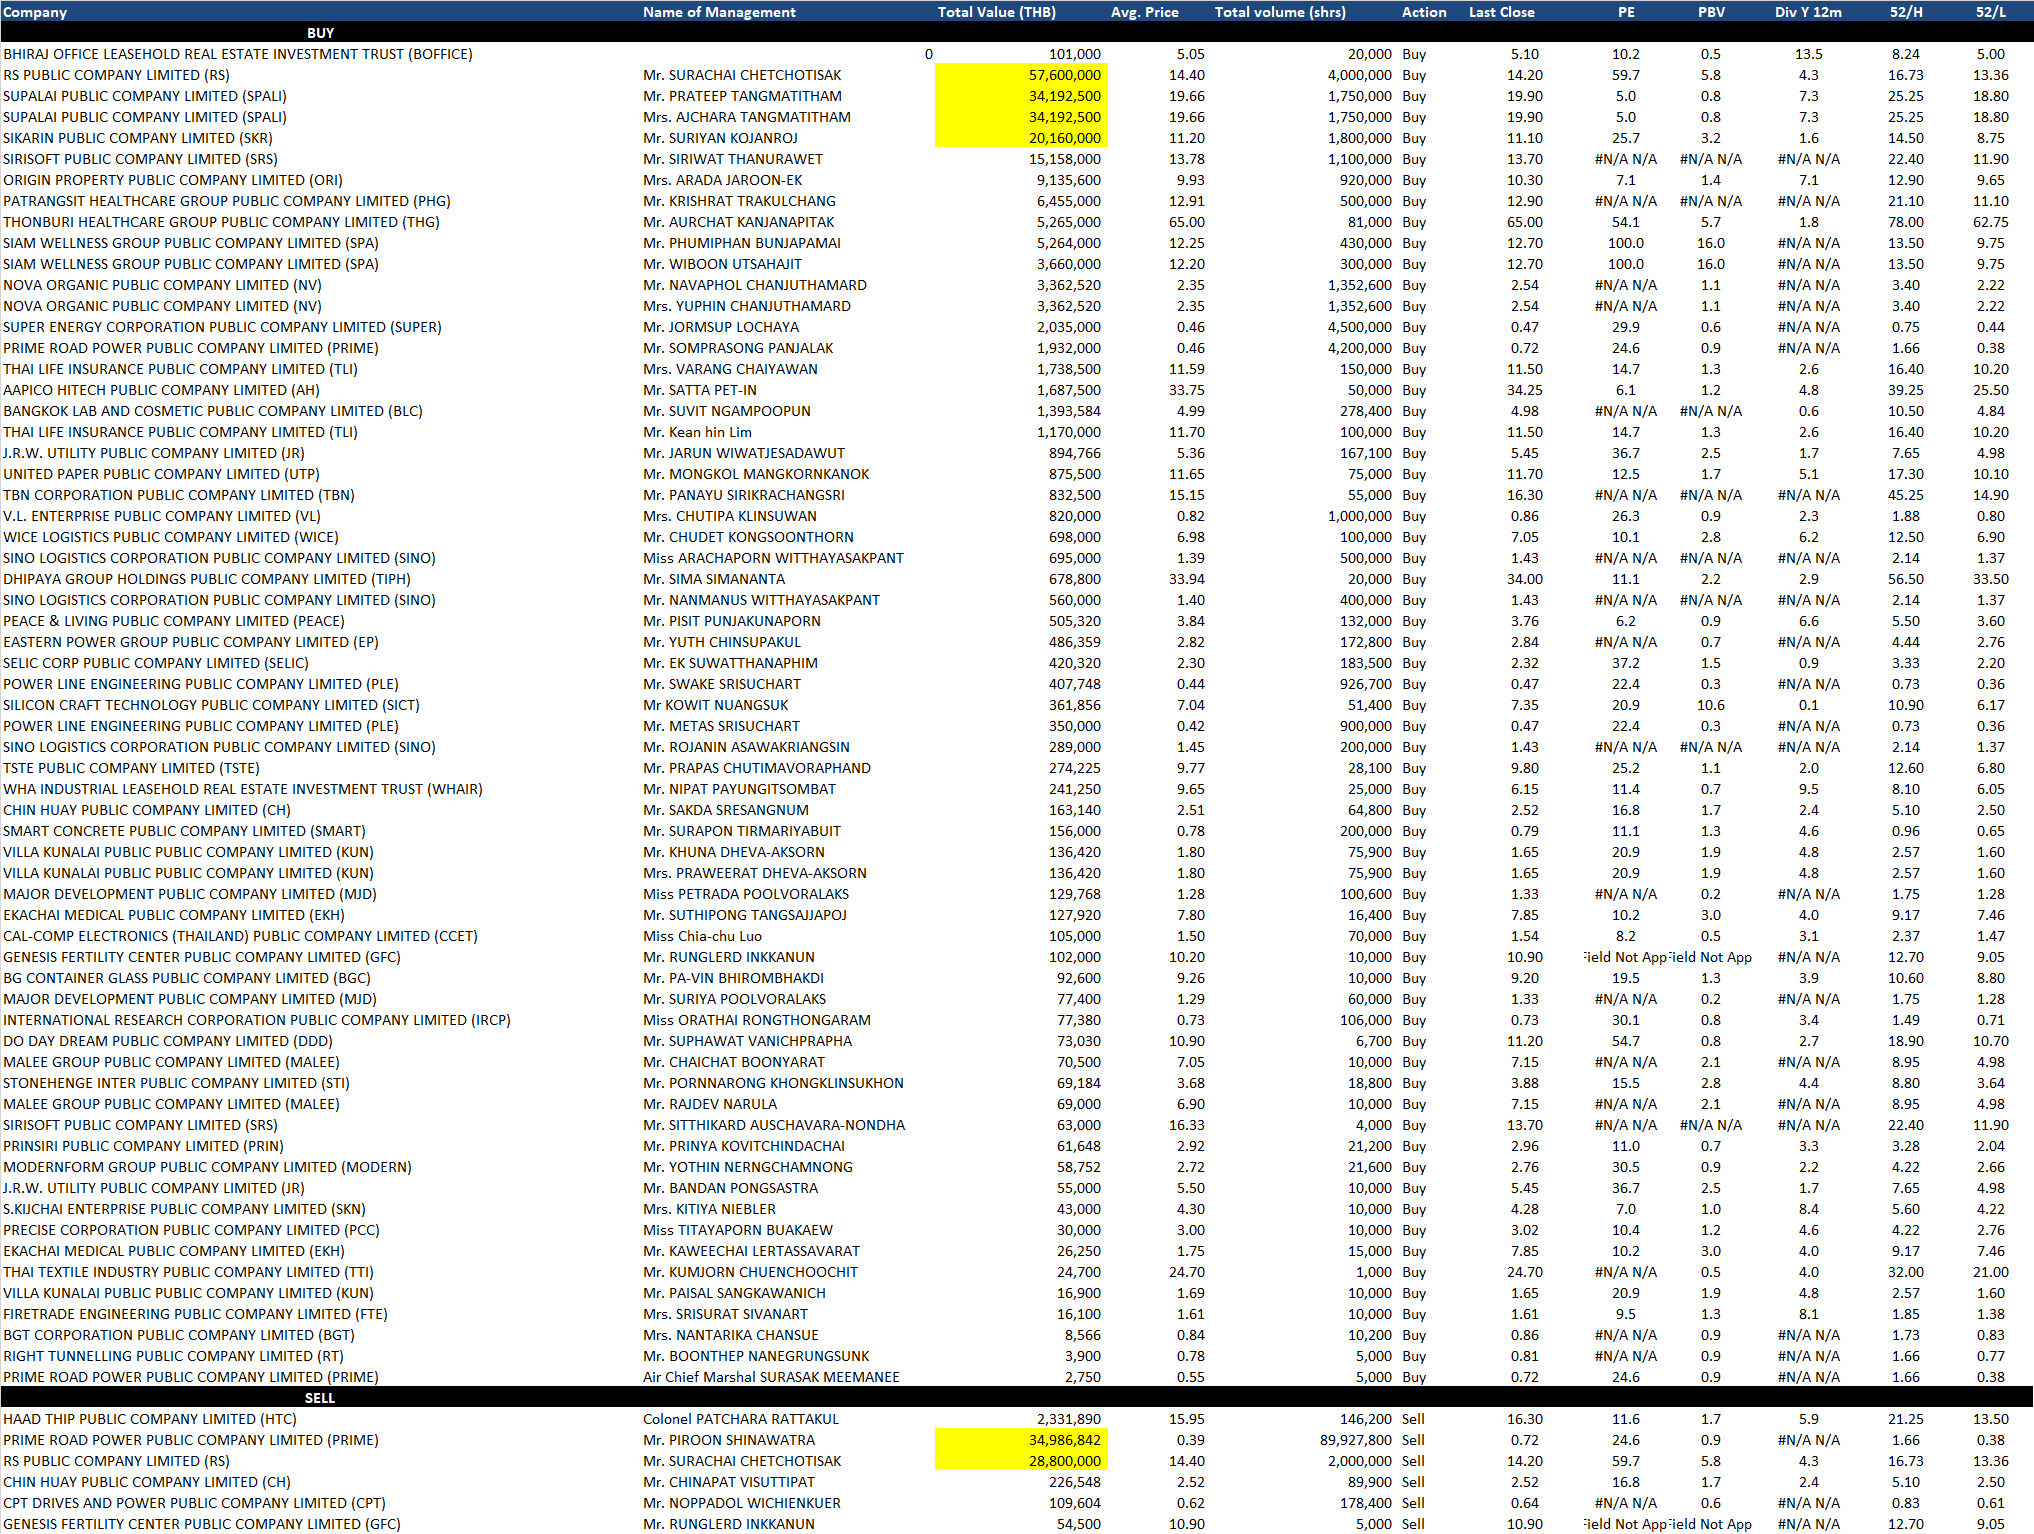2034x1534 pixels.
Task: Select Colonel PATCHARA RATTAKUL name cell
Action: [x=741, y=1419]
